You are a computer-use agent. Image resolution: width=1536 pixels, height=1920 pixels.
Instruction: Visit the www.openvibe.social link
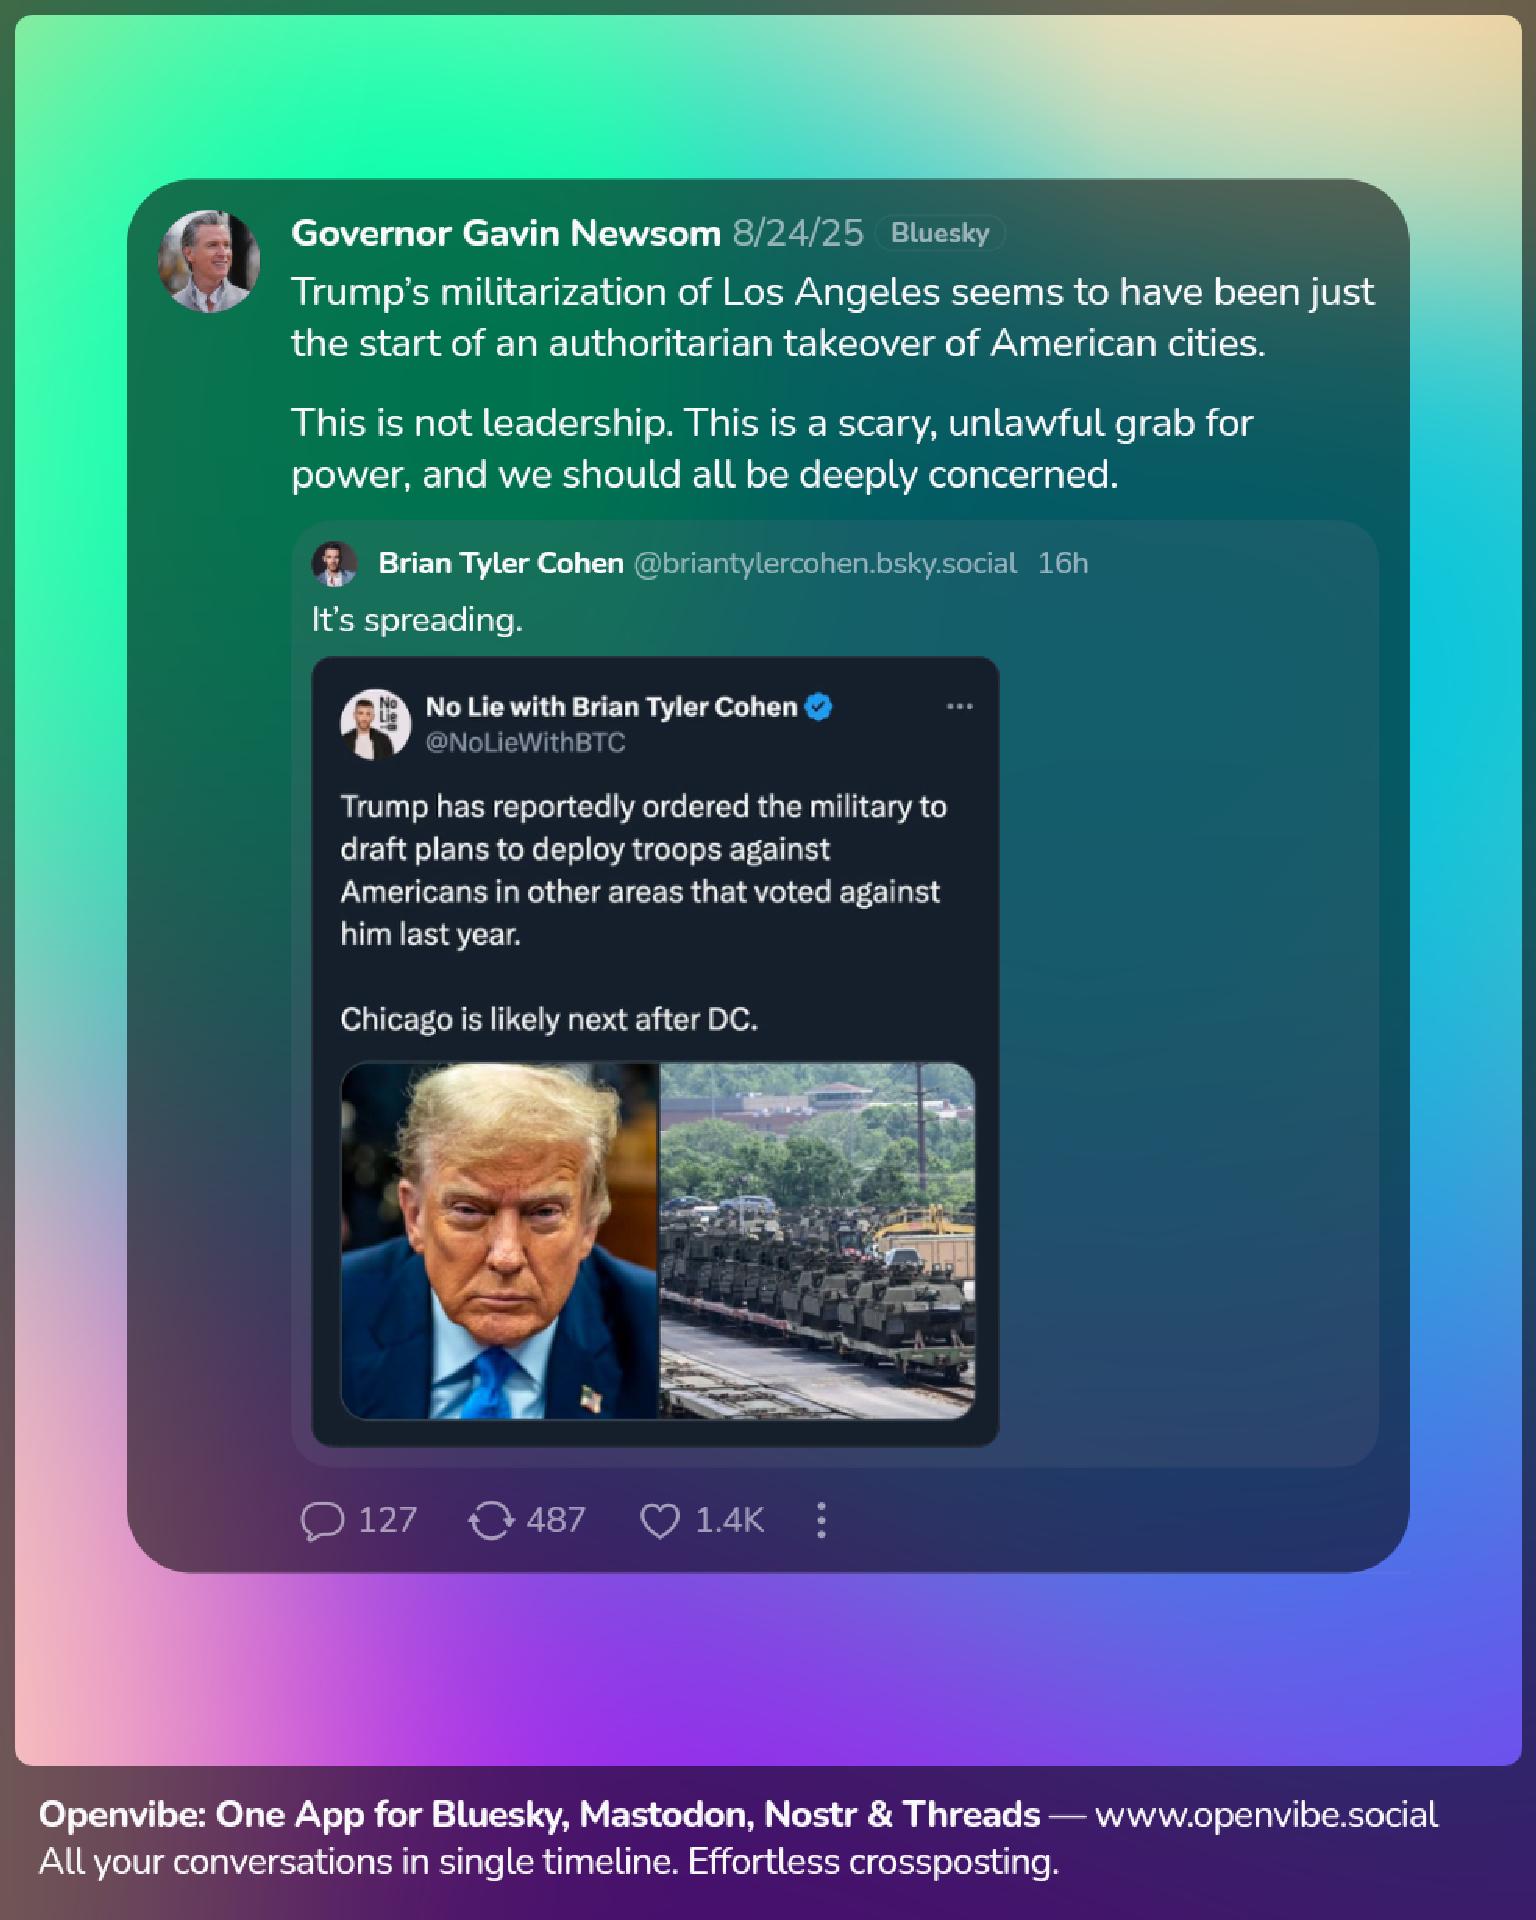tap(1266, 1815)
